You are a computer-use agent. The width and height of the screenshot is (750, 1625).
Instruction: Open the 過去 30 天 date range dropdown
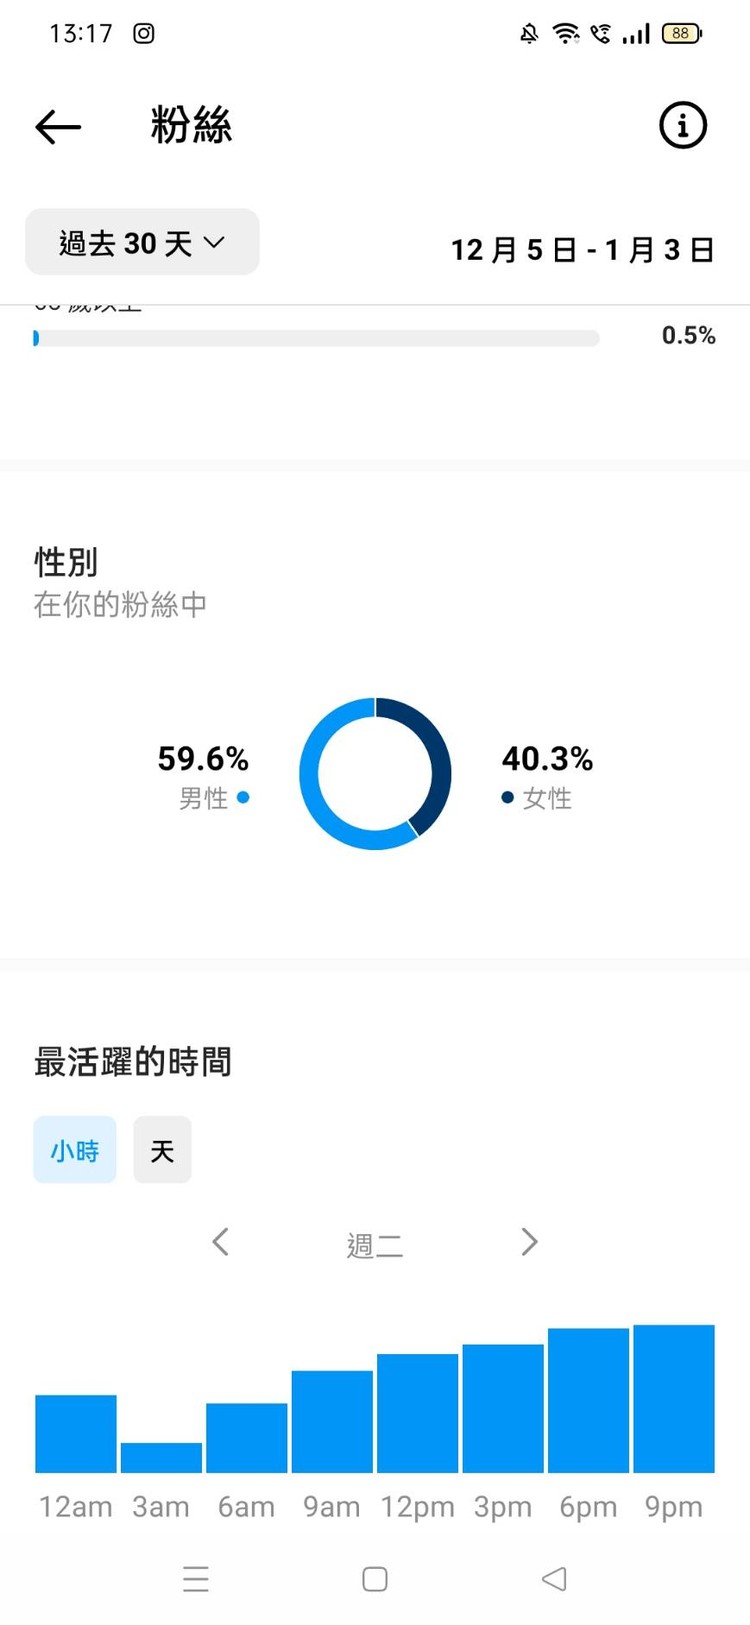pos(141,242)
